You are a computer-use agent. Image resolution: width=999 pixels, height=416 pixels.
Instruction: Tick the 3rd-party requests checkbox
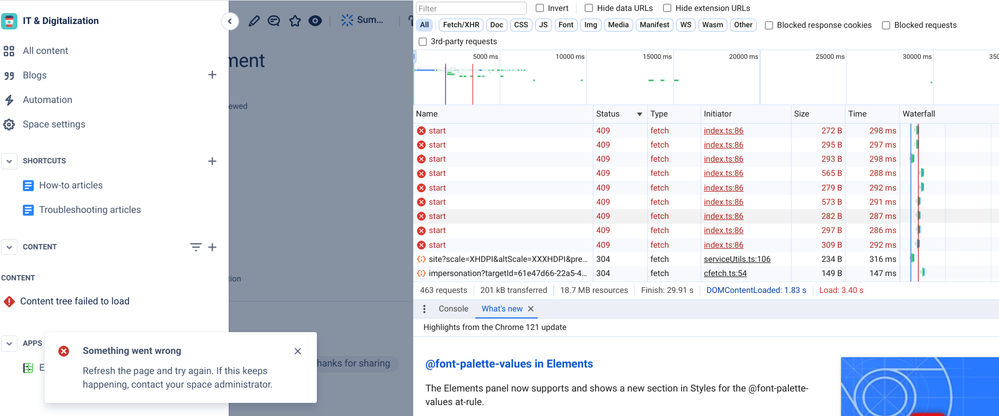tap(423, 41)
